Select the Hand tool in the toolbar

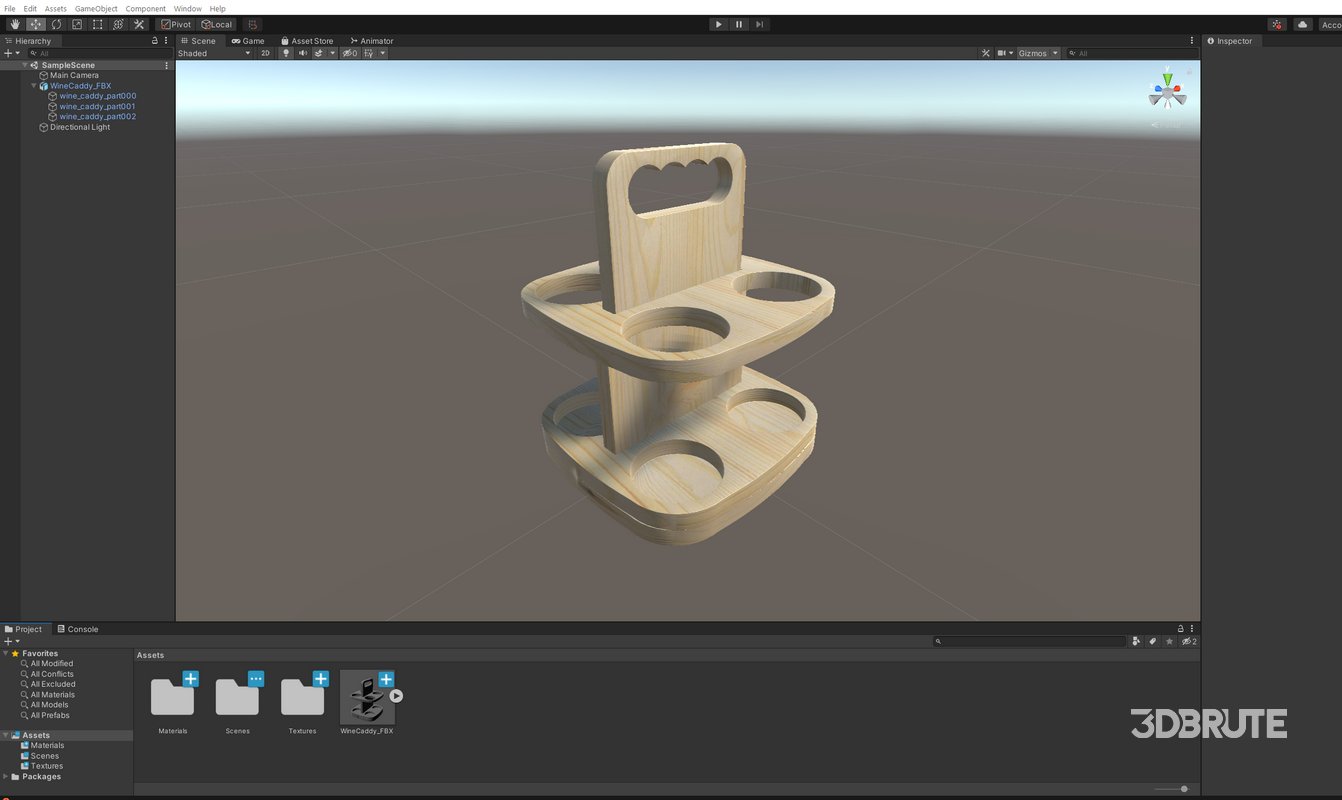(15, 24)
